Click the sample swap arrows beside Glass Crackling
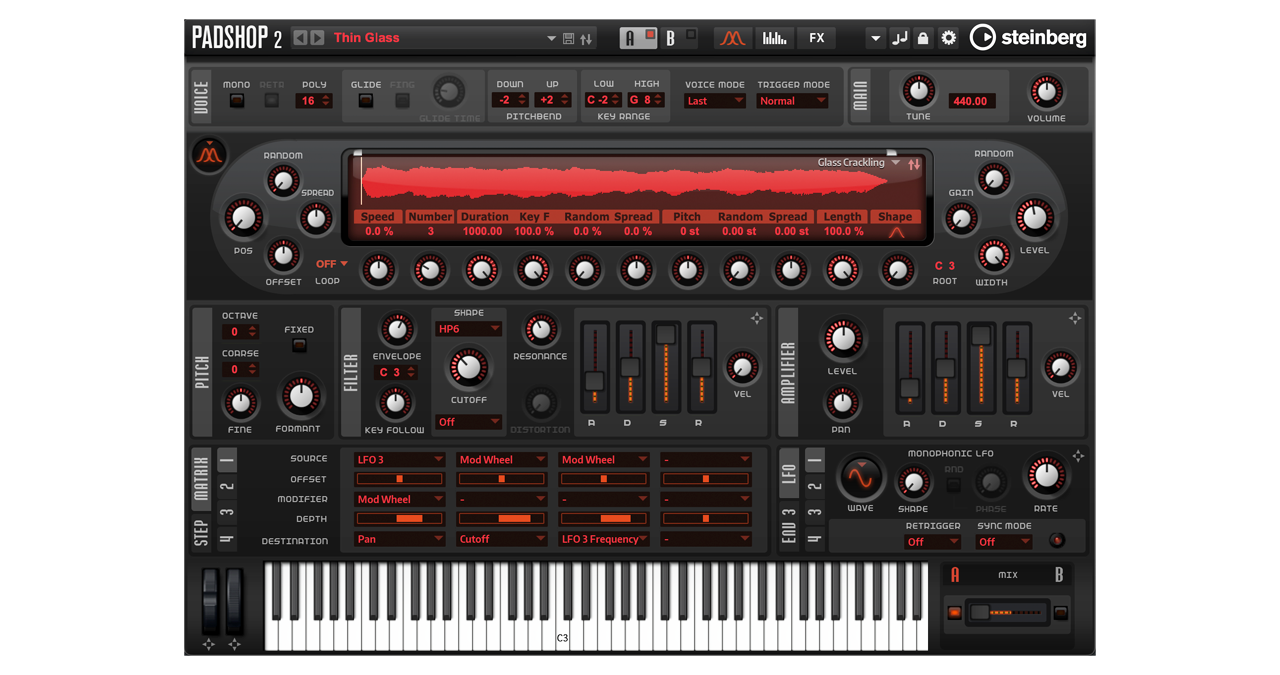The image size is (1280, 675). pos(914,163)
